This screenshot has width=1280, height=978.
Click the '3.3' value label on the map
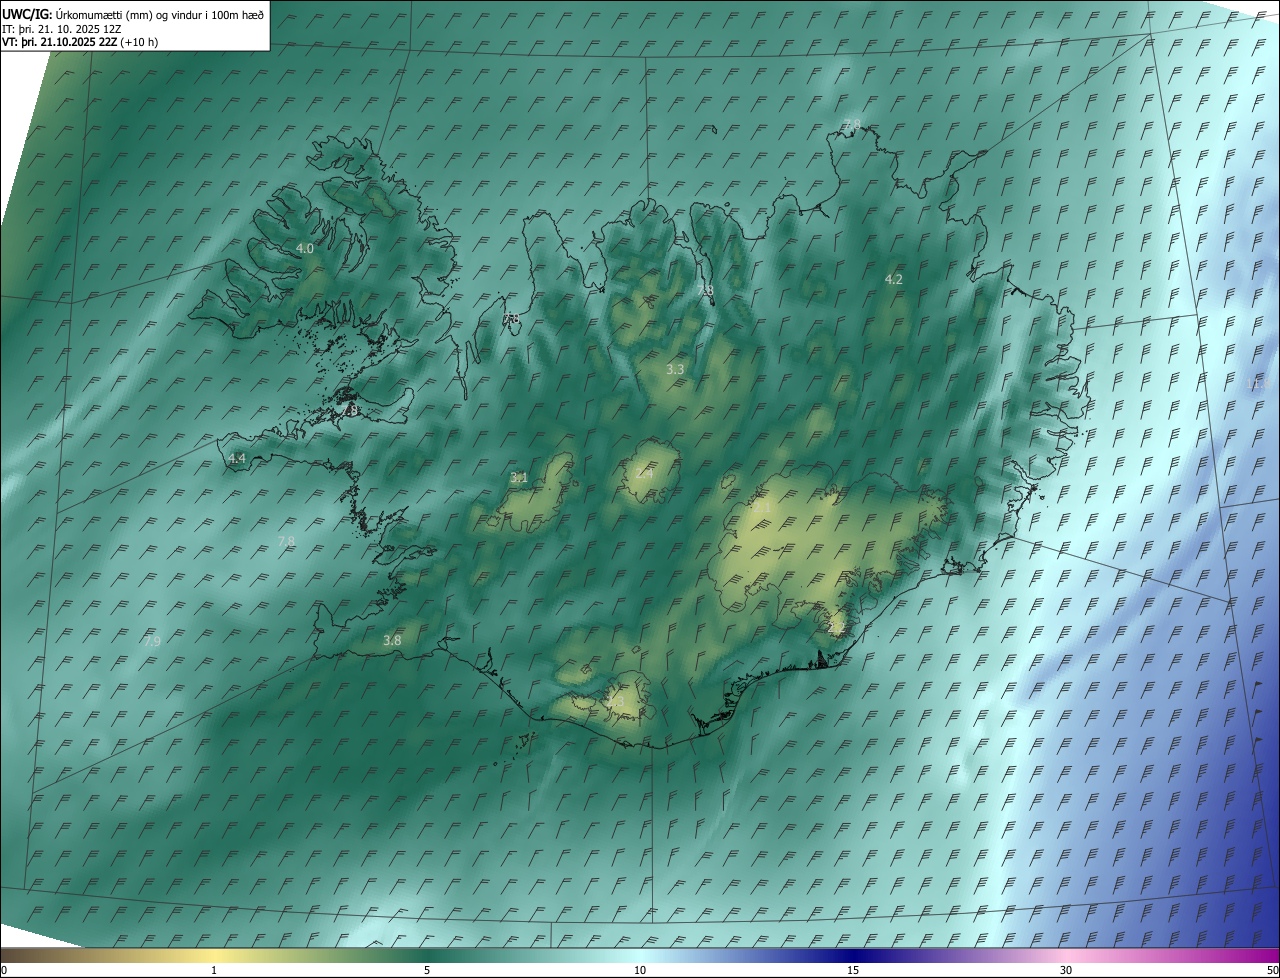click(x=675, y=370)
